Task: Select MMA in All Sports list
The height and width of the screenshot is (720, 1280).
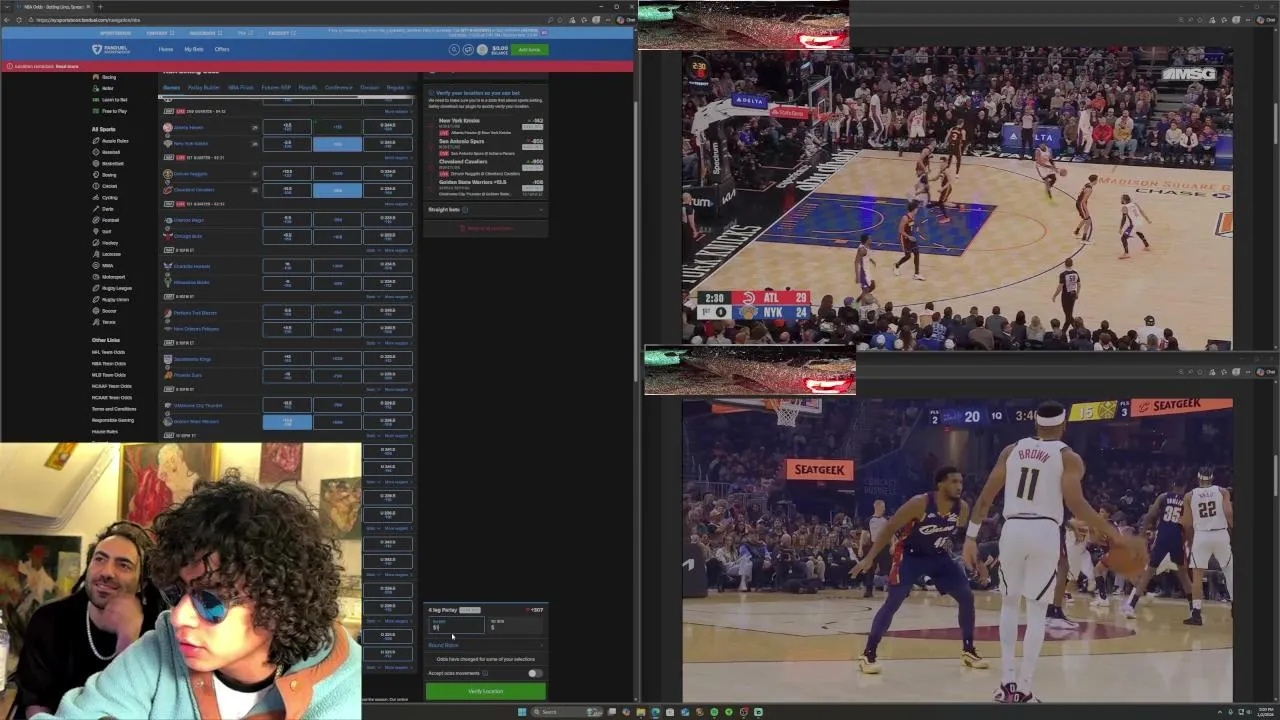Action: (x=107, y=265)
